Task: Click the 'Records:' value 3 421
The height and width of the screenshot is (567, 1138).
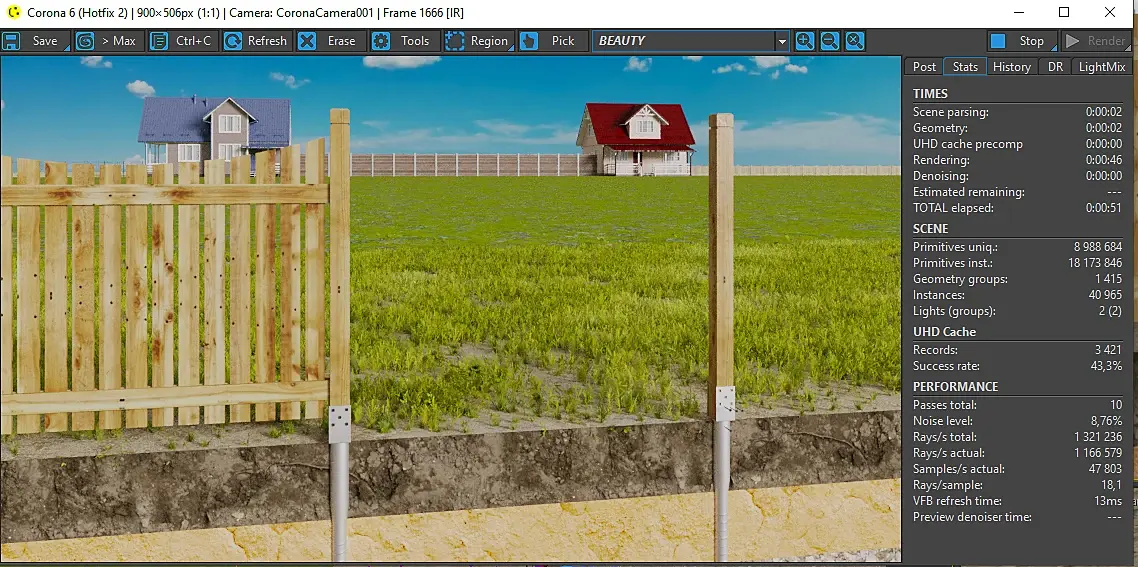Action: 1108,350
